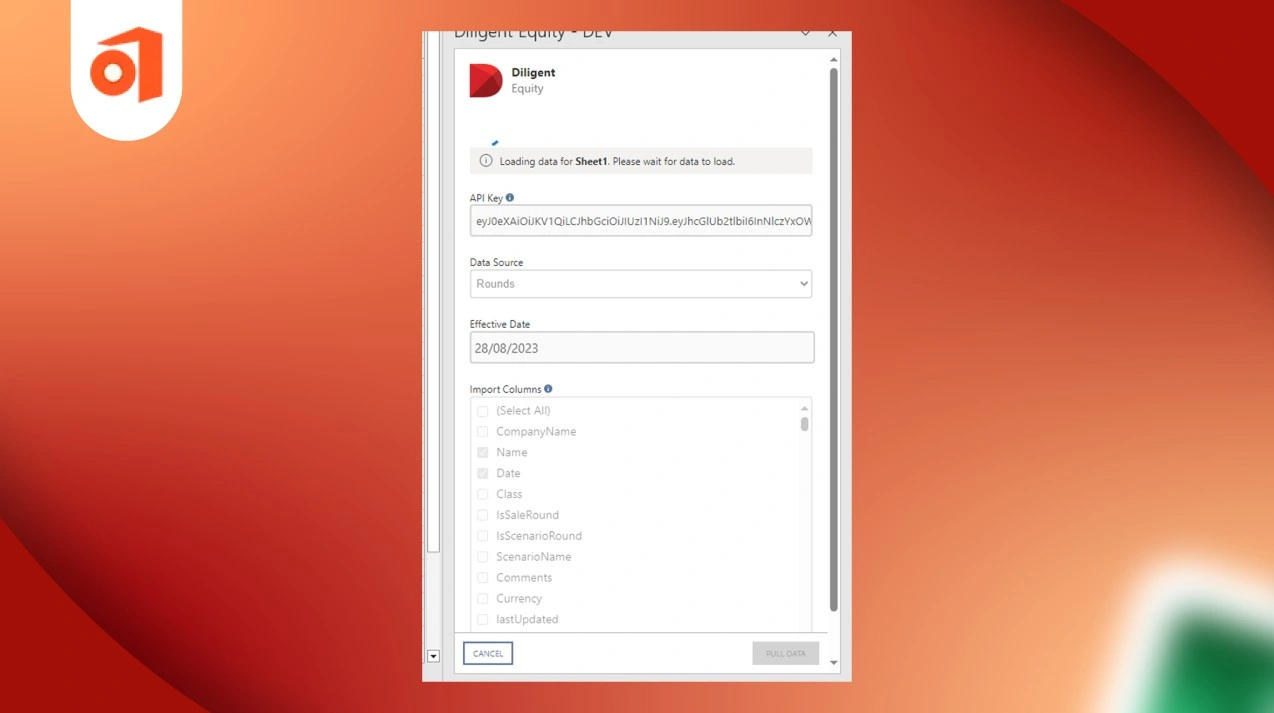The image size is (1274, 713).
Task: Click the task pane scroll-down arrow
Action: point(834,663)
